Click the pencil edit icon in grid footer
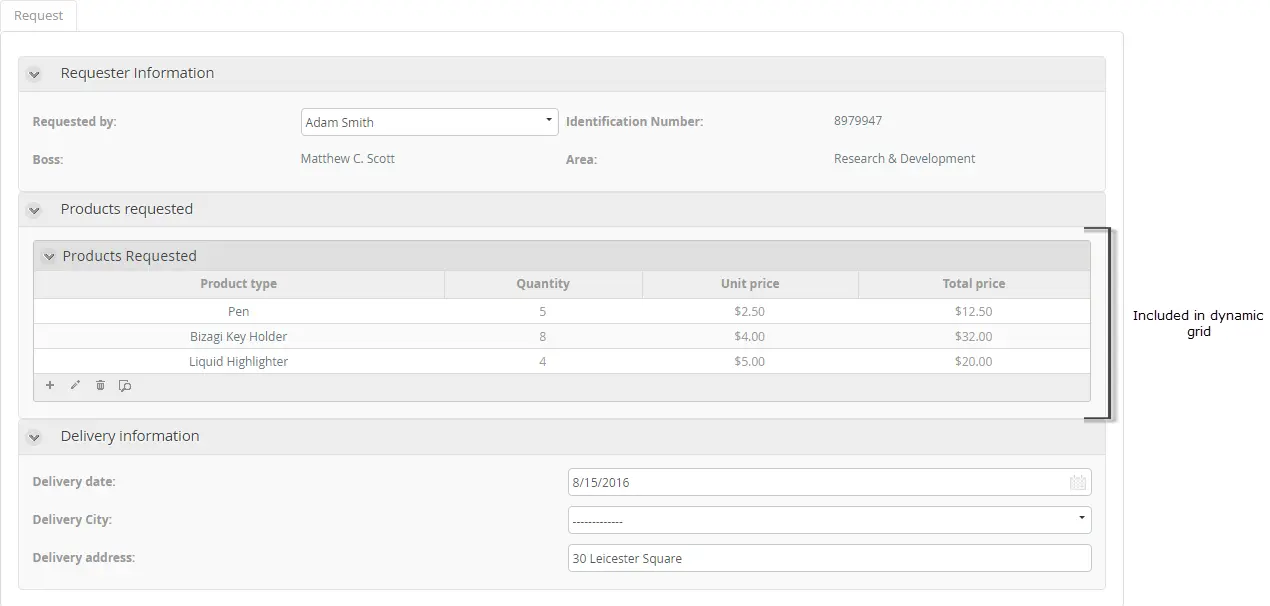 click(x=75, y=385)
